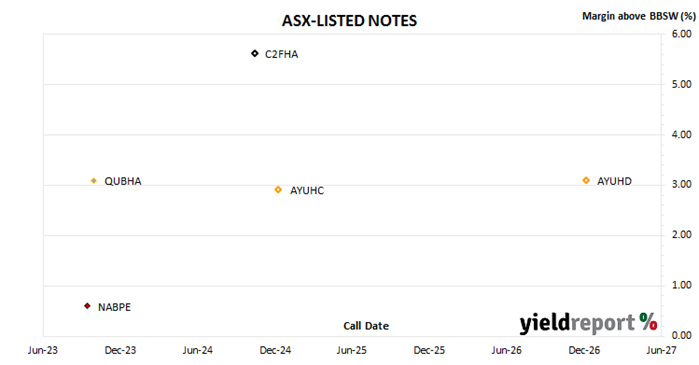Click the Margin above BBSW (%) axis title

coord(639,16)
